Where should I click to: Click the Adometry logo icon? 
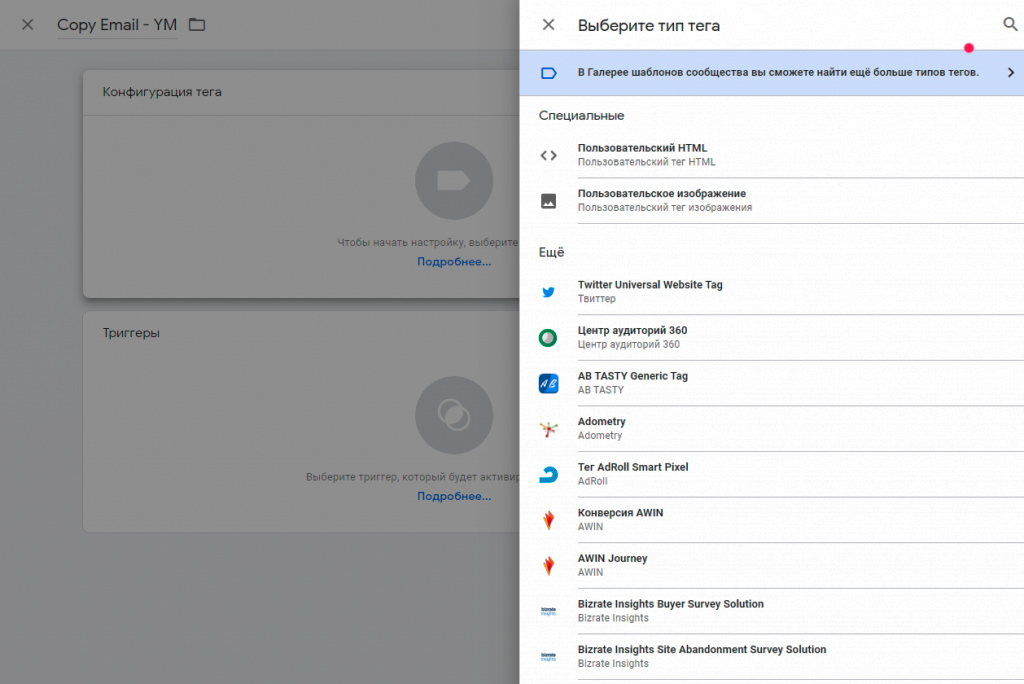pos(549,429)
